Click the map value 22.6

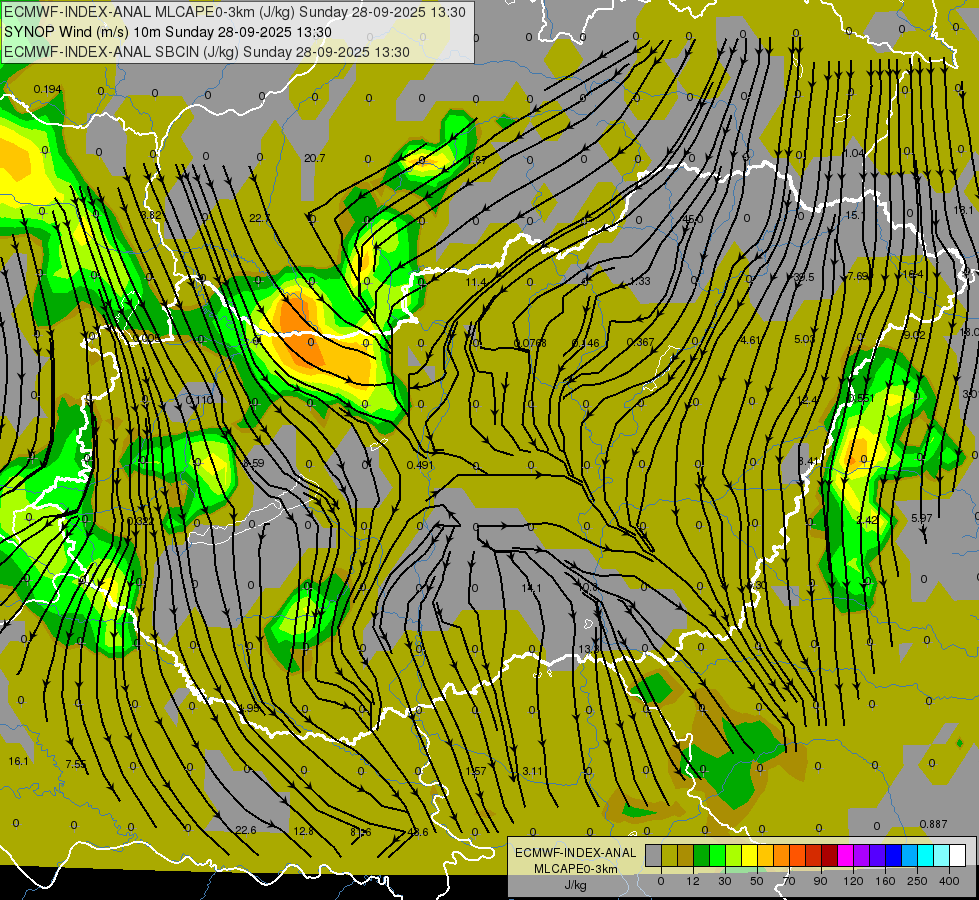tap(246, 830)
